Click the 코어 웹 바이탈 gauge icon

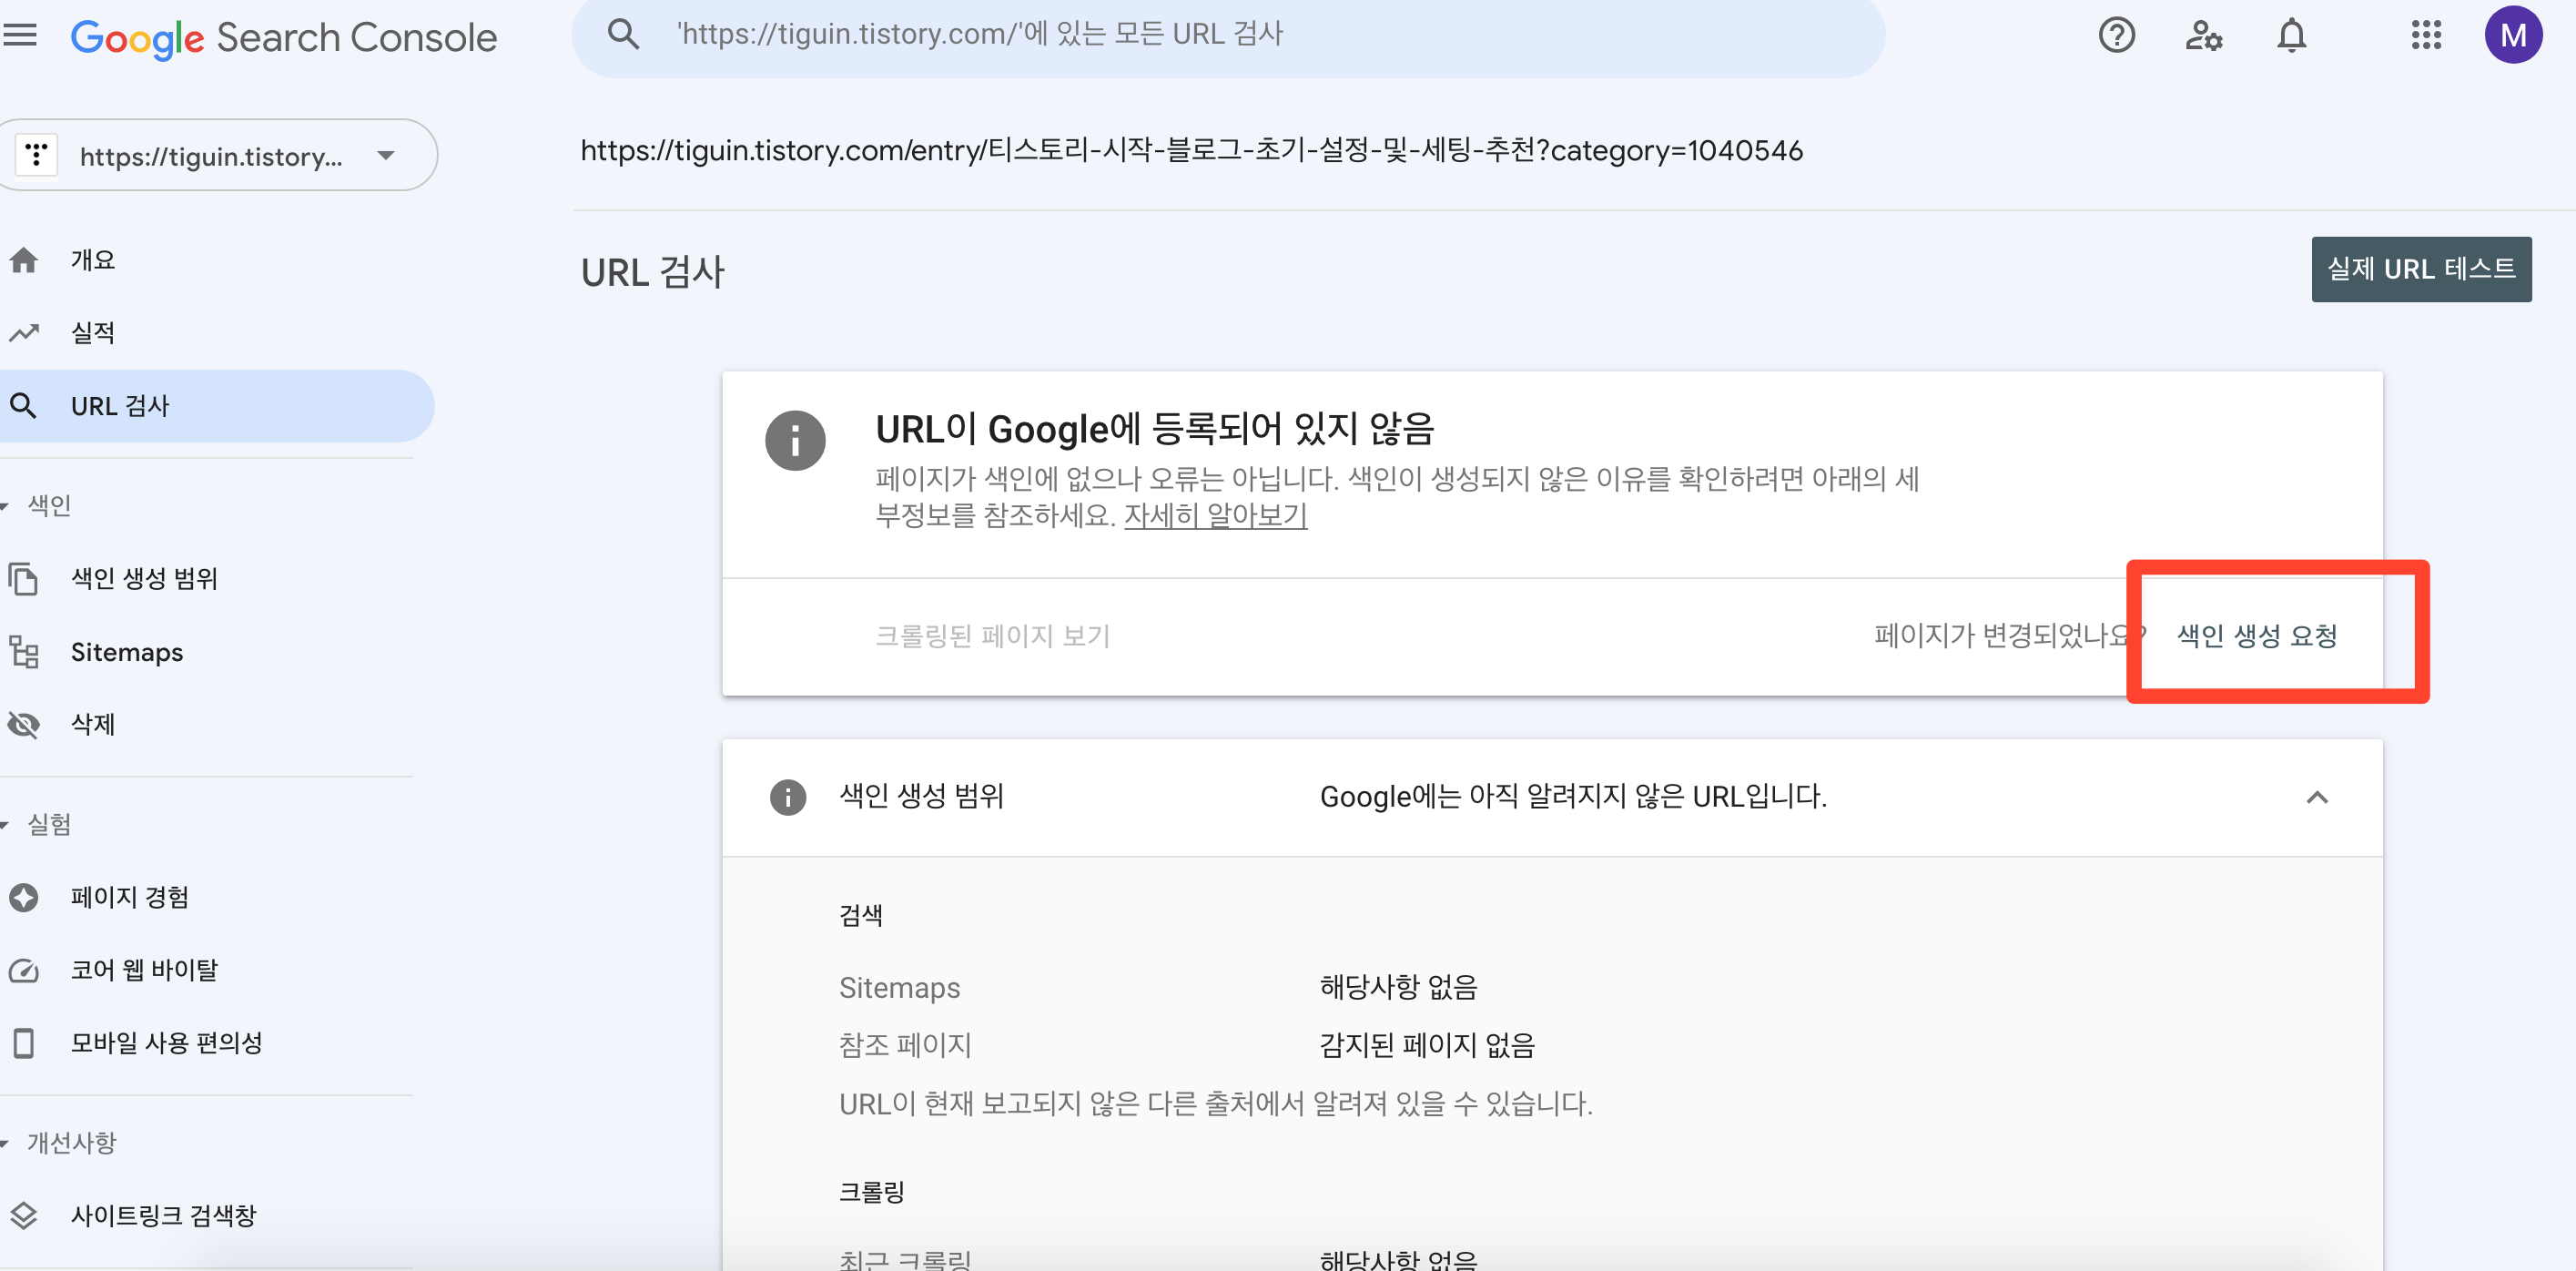point(24,970)
